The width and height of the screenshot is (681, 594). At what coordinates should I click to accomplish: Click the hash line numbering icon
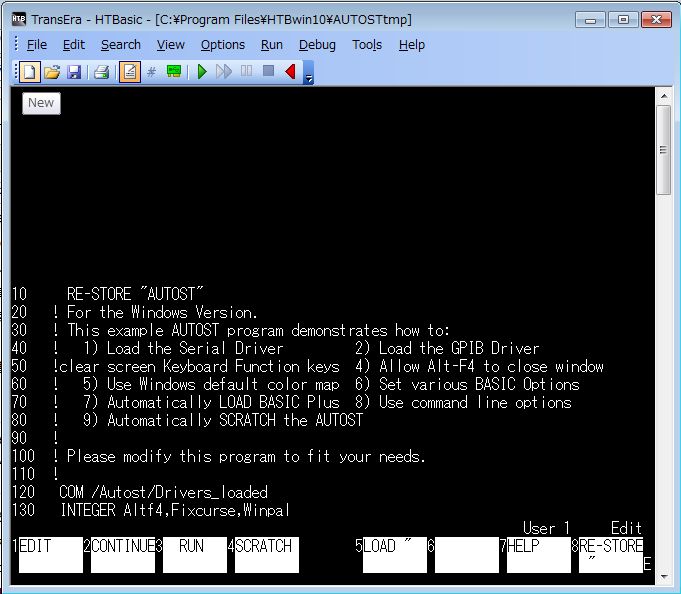pyautogui.click(x=151, y=72)
